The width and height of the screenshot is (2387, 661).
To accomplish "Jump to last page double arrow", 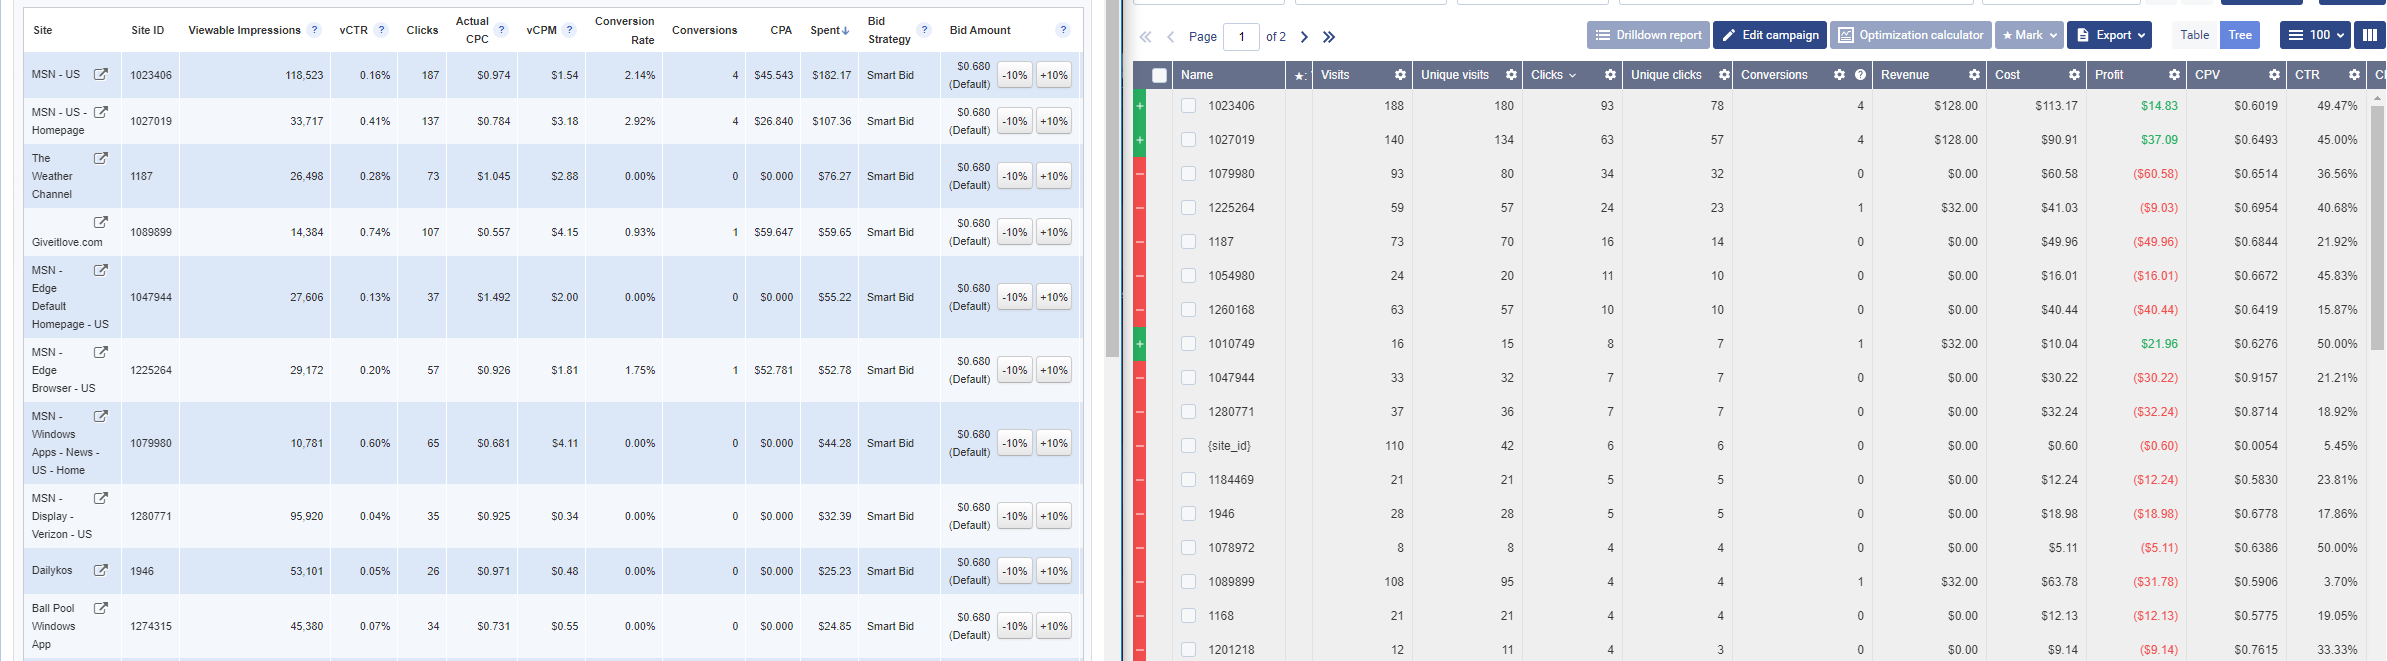I will click(x=1329, y=37).
